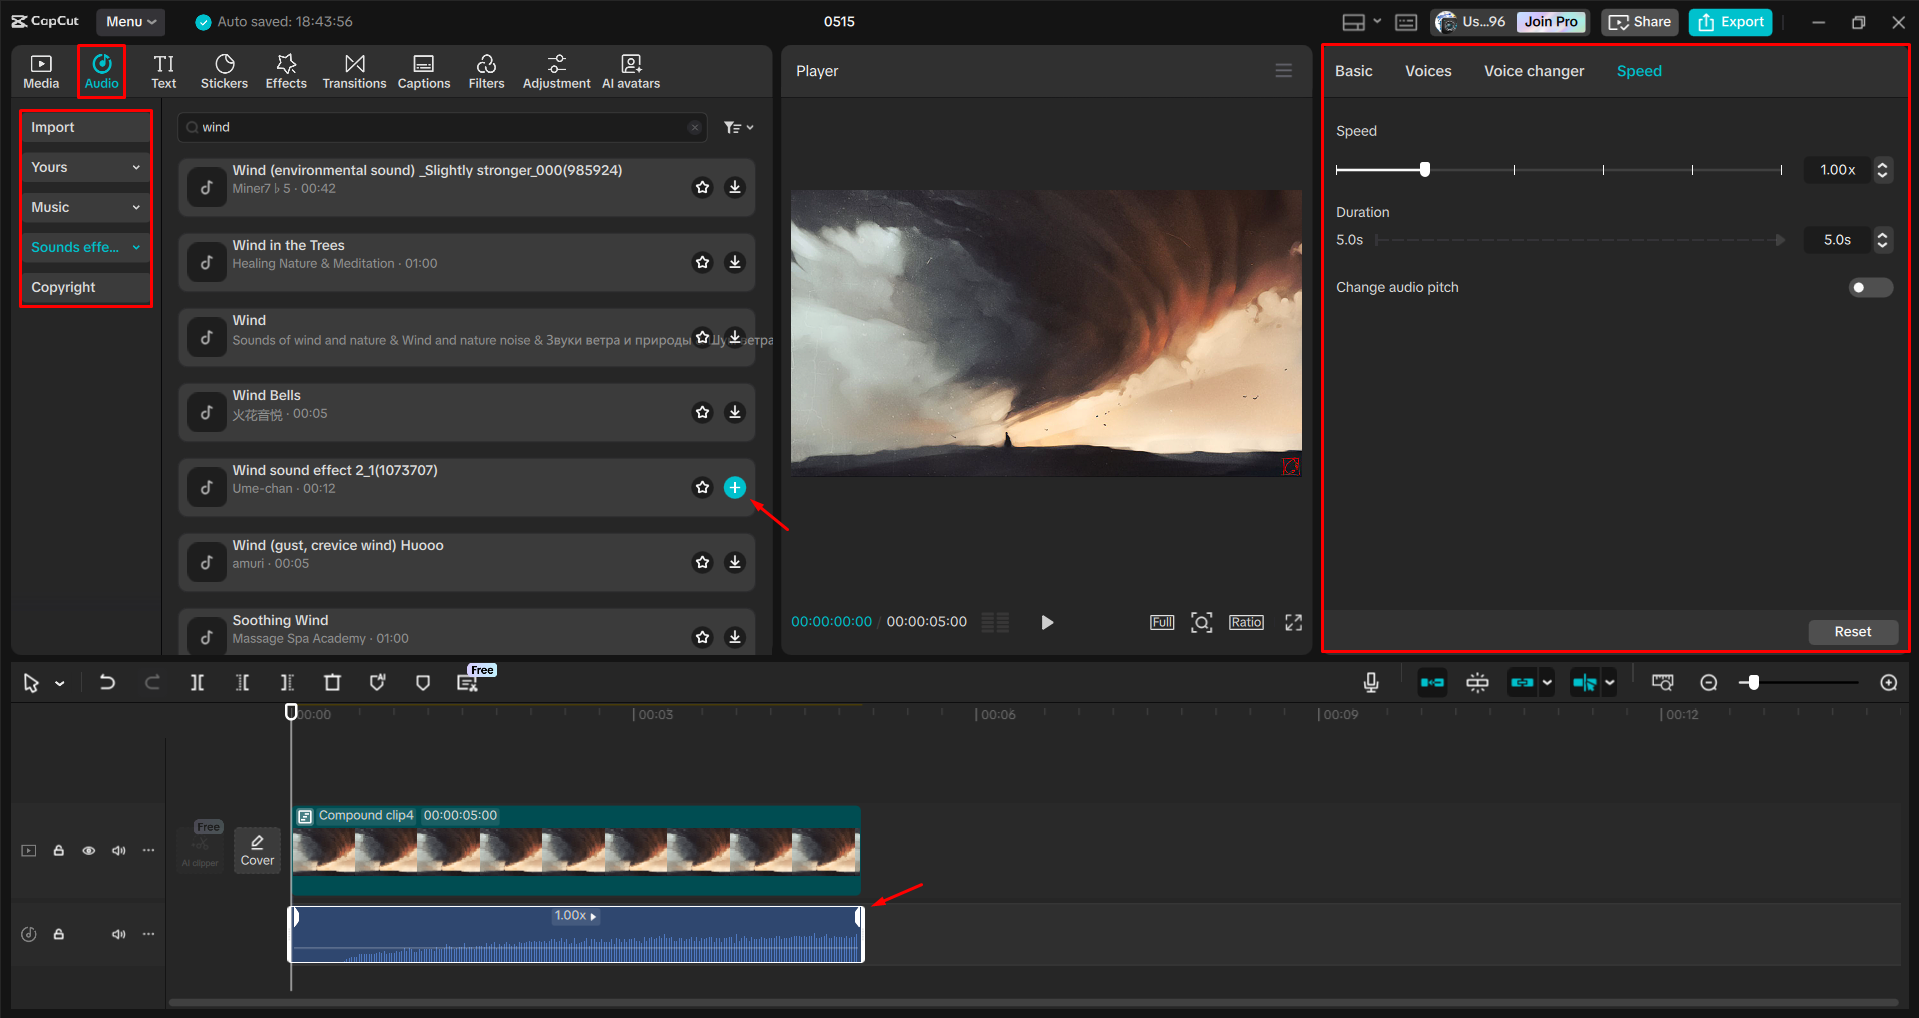This screenshot has width=1919, height=1018.
Task: Open the Text panel
Action: click(x=163, y=70)
